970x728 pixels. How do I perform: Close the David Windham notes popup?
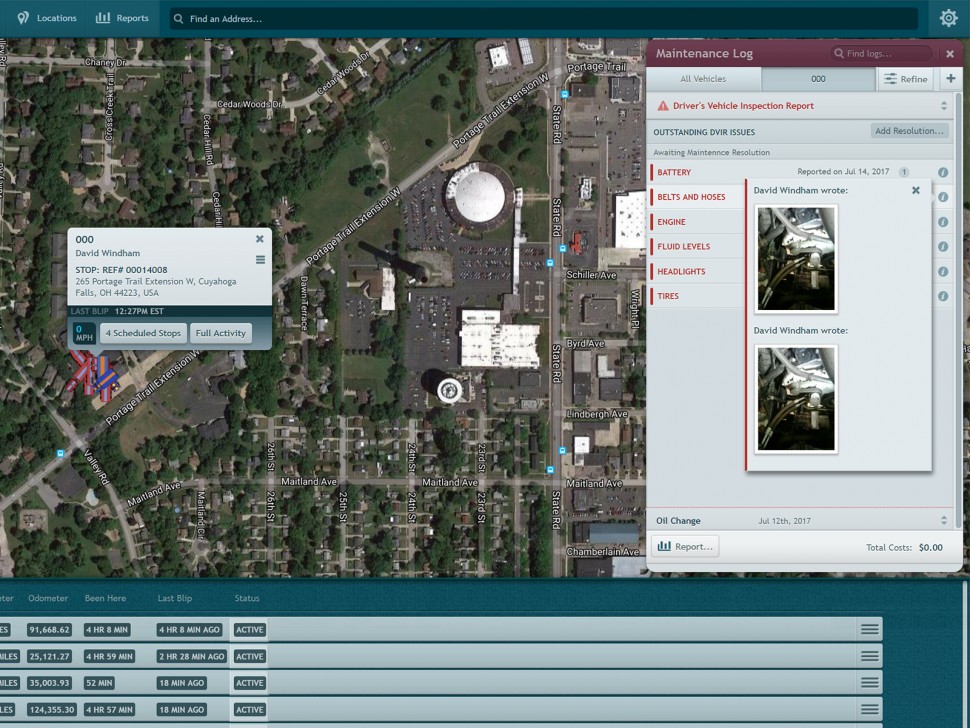[916, 191]
